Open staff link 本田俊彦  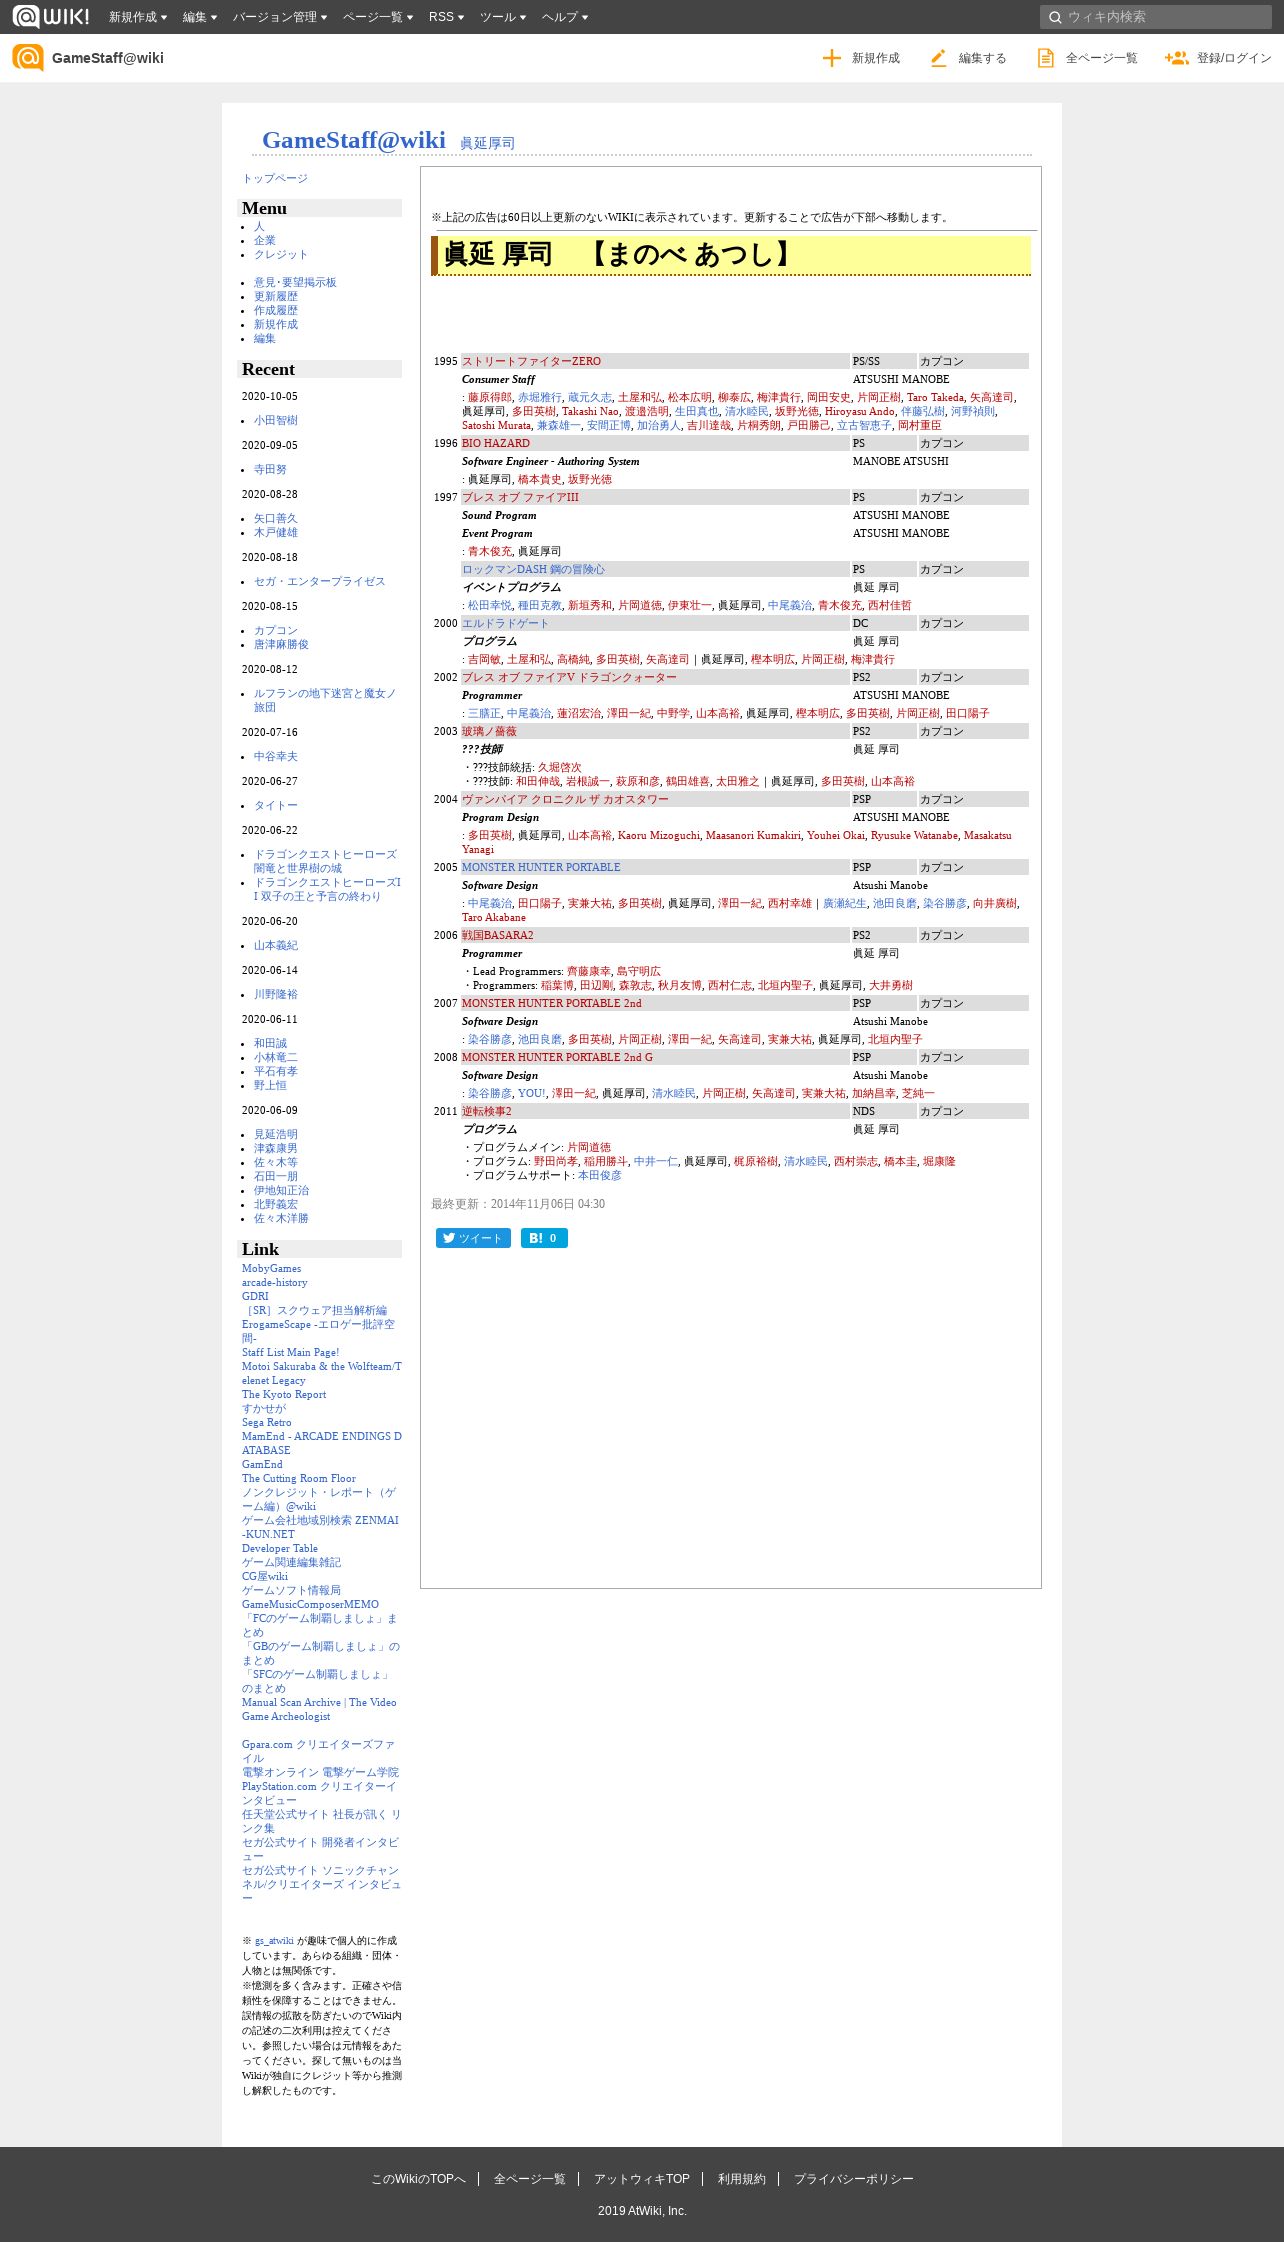click(599, 1176)
